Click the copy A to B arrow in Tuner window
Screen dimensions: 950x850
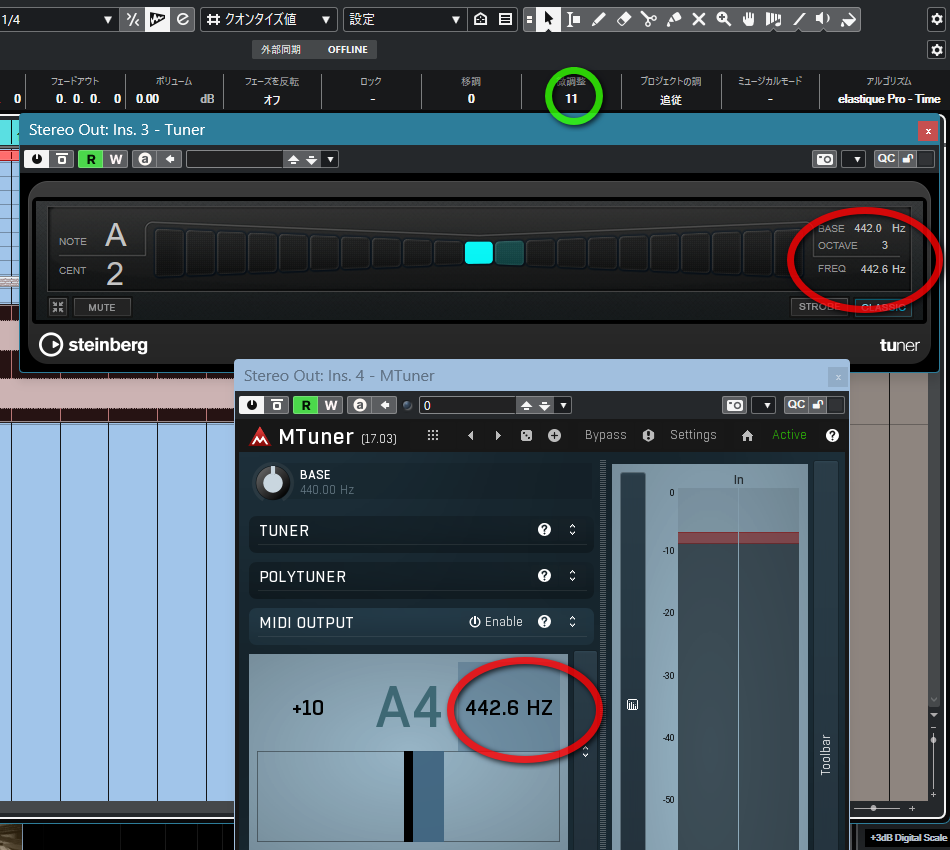click(170, 159)
